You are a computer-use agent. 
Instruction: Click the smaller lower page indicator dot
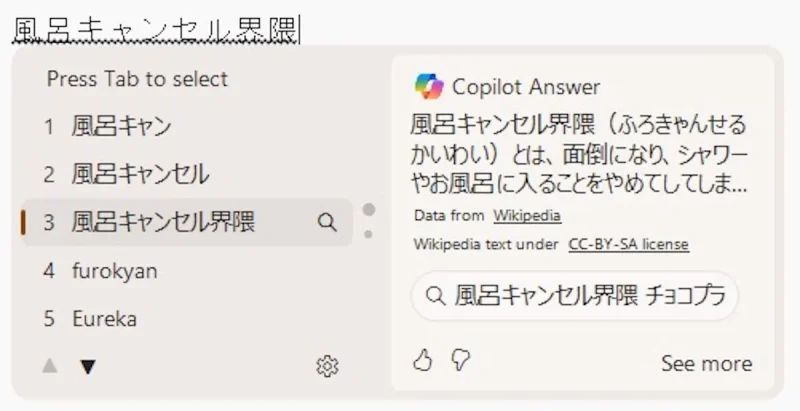click(x=368, y=234)
